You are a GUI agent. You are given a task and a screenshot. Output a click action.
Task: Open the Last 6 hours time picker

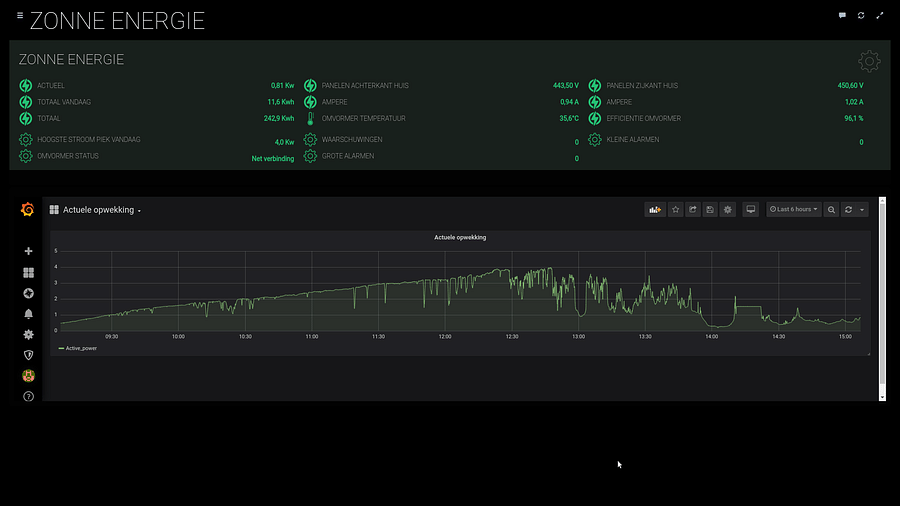794,210
